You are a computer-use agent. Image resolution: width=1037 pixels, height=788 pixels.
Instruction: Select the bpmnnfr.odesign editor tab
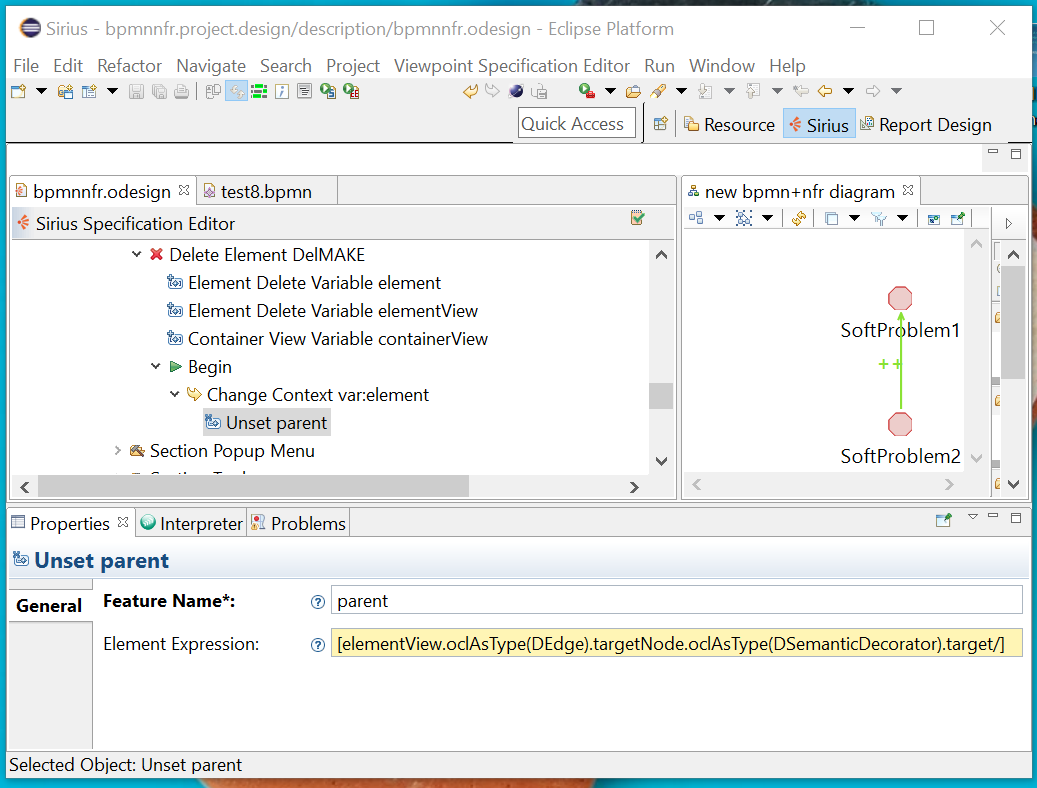point(101,192)
